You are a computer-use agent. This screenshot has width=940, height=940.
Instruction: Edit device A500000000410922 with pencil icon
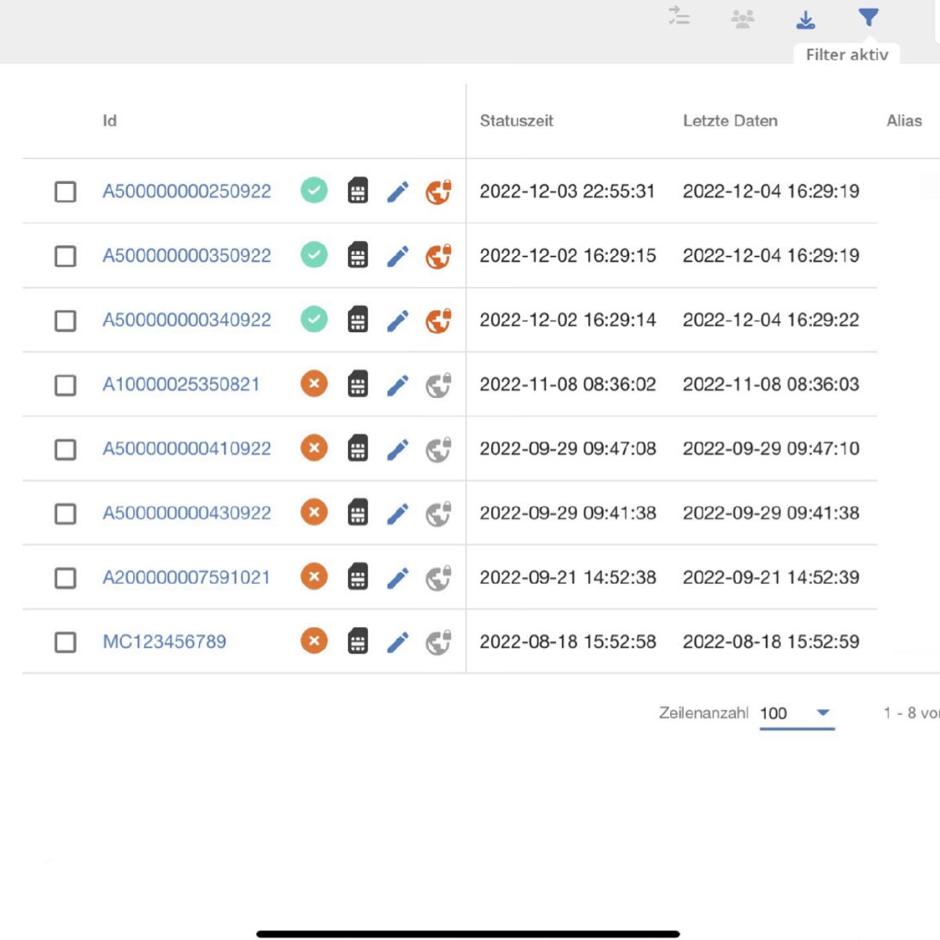pos(397,449)
